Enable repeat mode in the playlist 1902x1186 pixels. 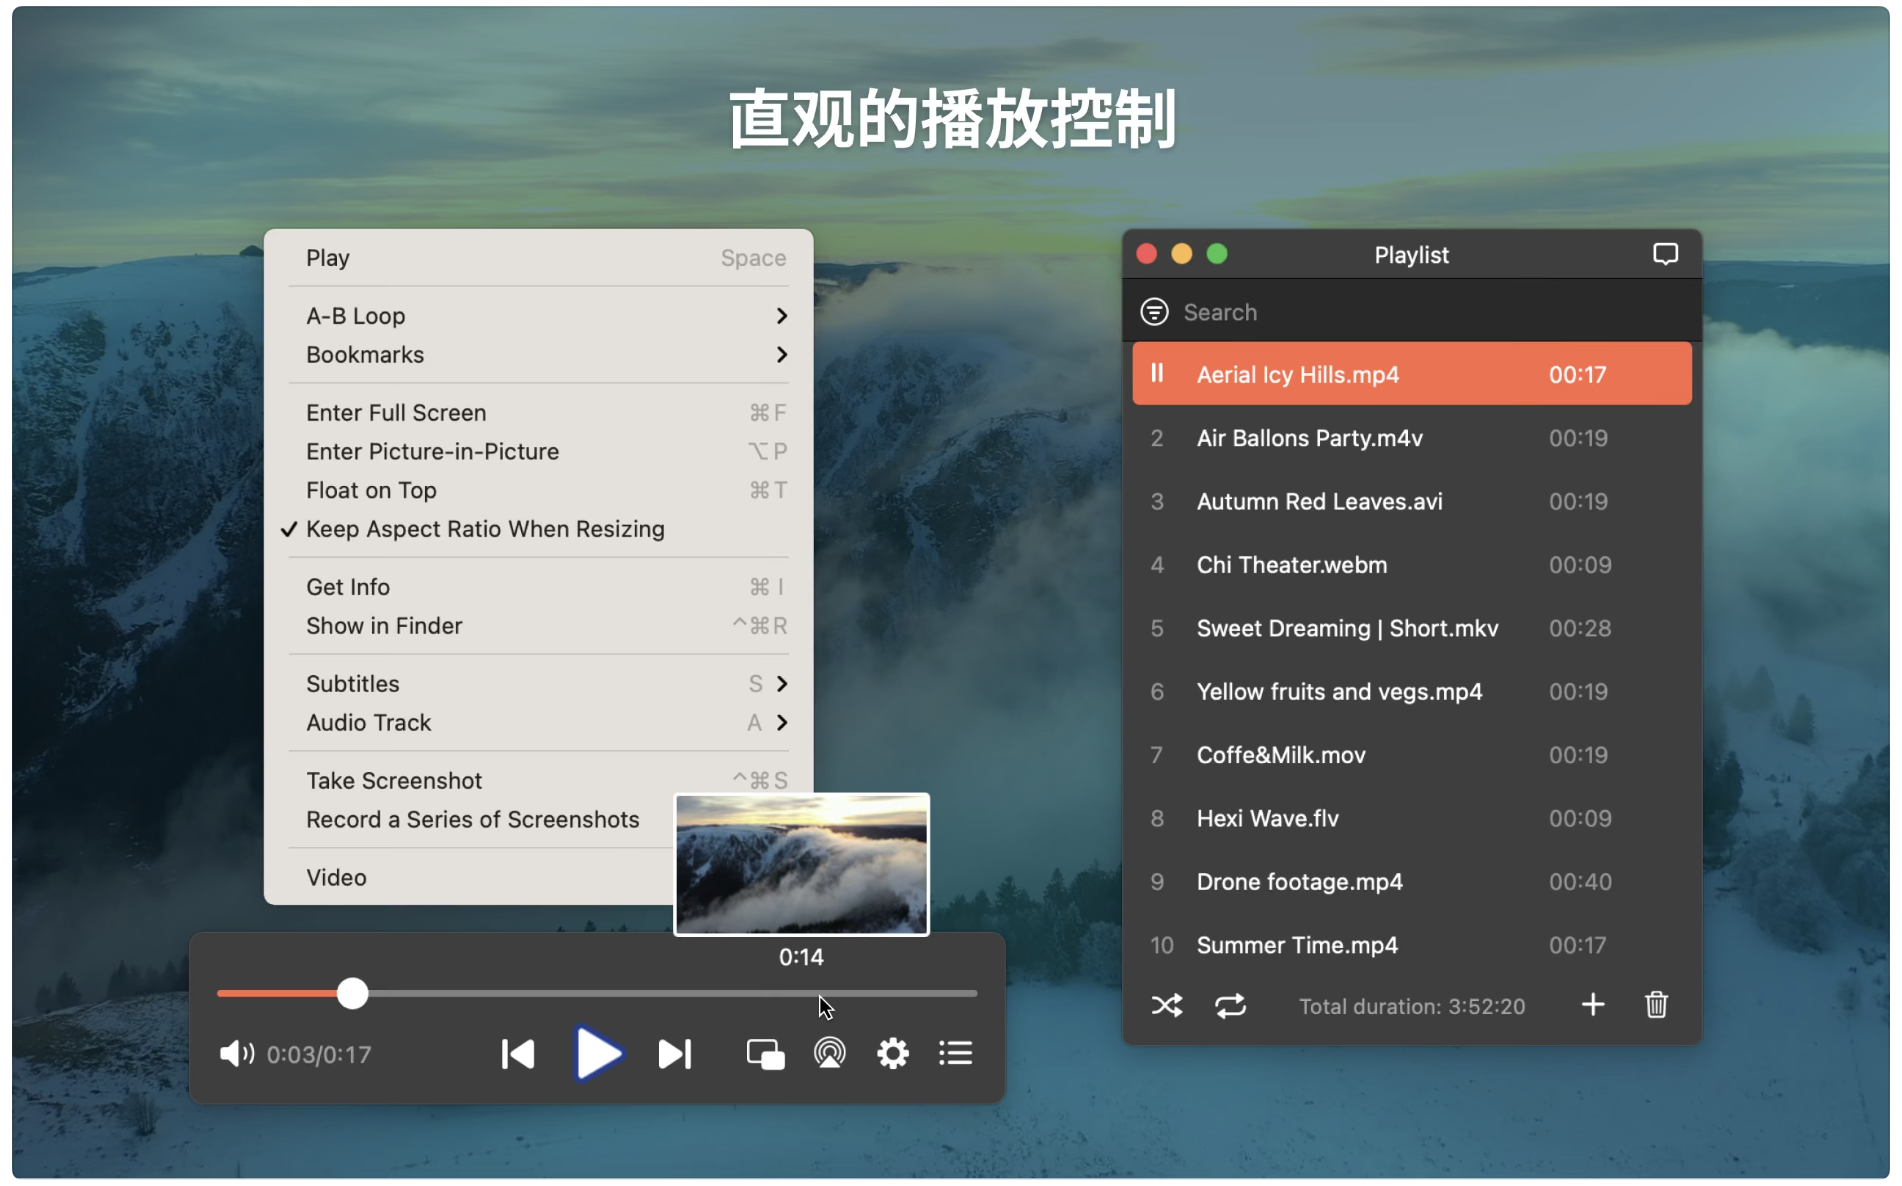[x=1231, y=1005]
